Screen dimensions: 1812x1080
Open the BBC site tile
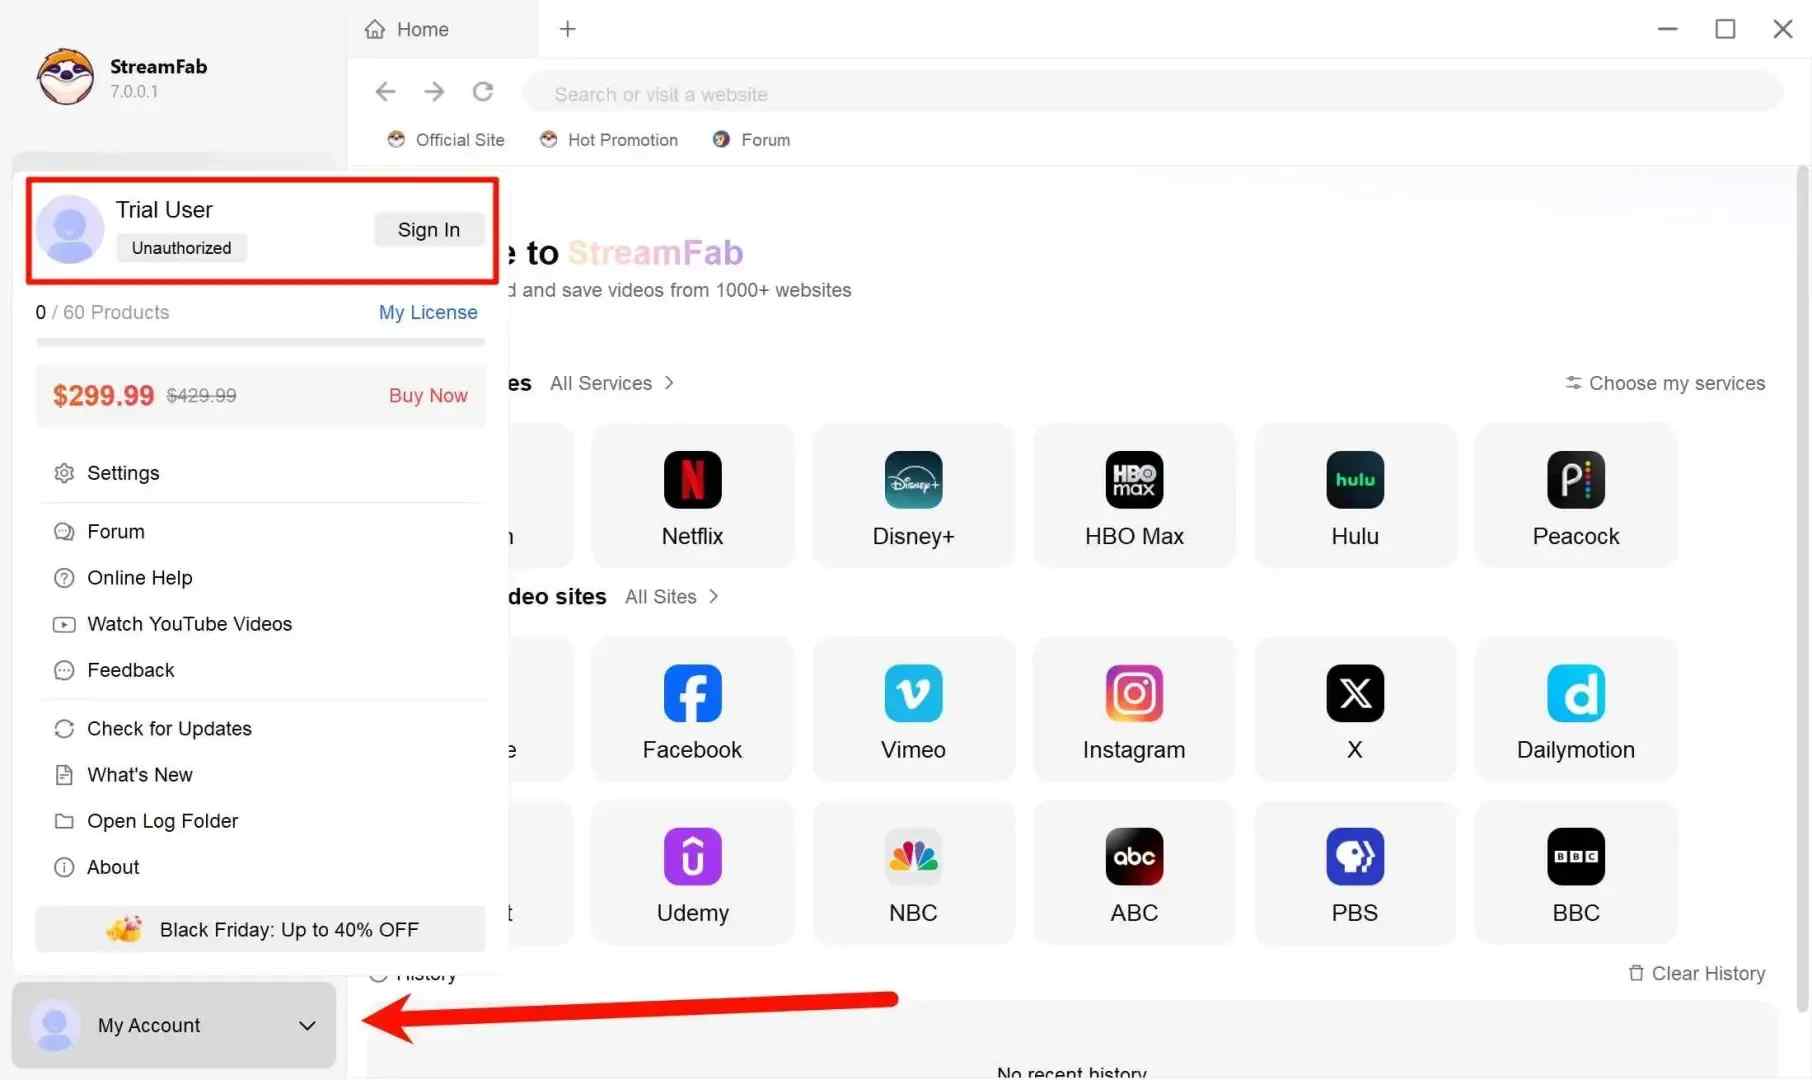[1574, 872]
